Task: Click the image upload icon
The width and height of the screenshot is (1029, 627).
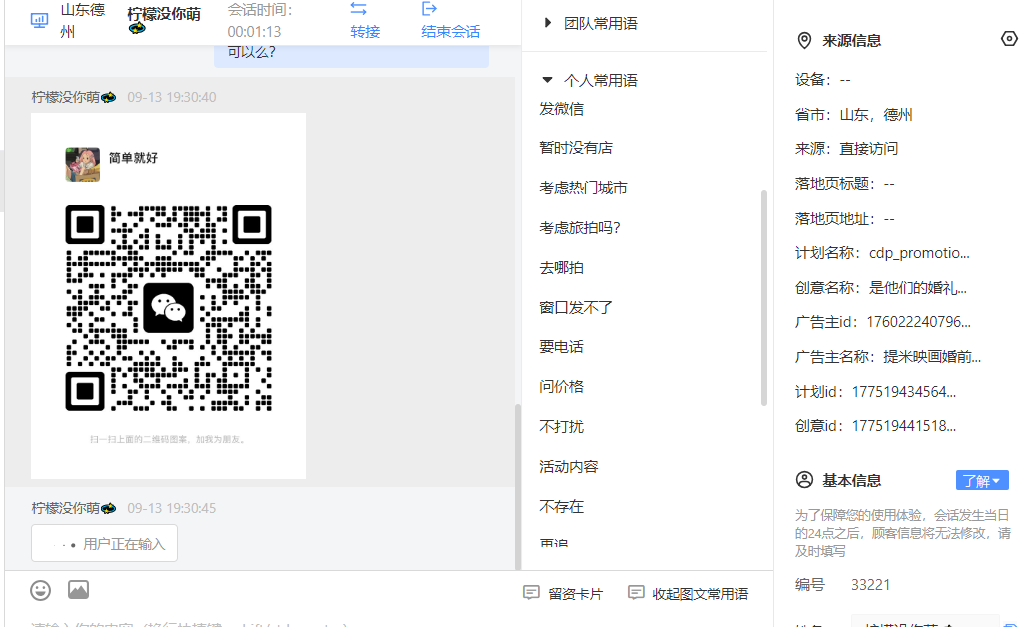Action: pyautogui.click(x=79, y=590)
